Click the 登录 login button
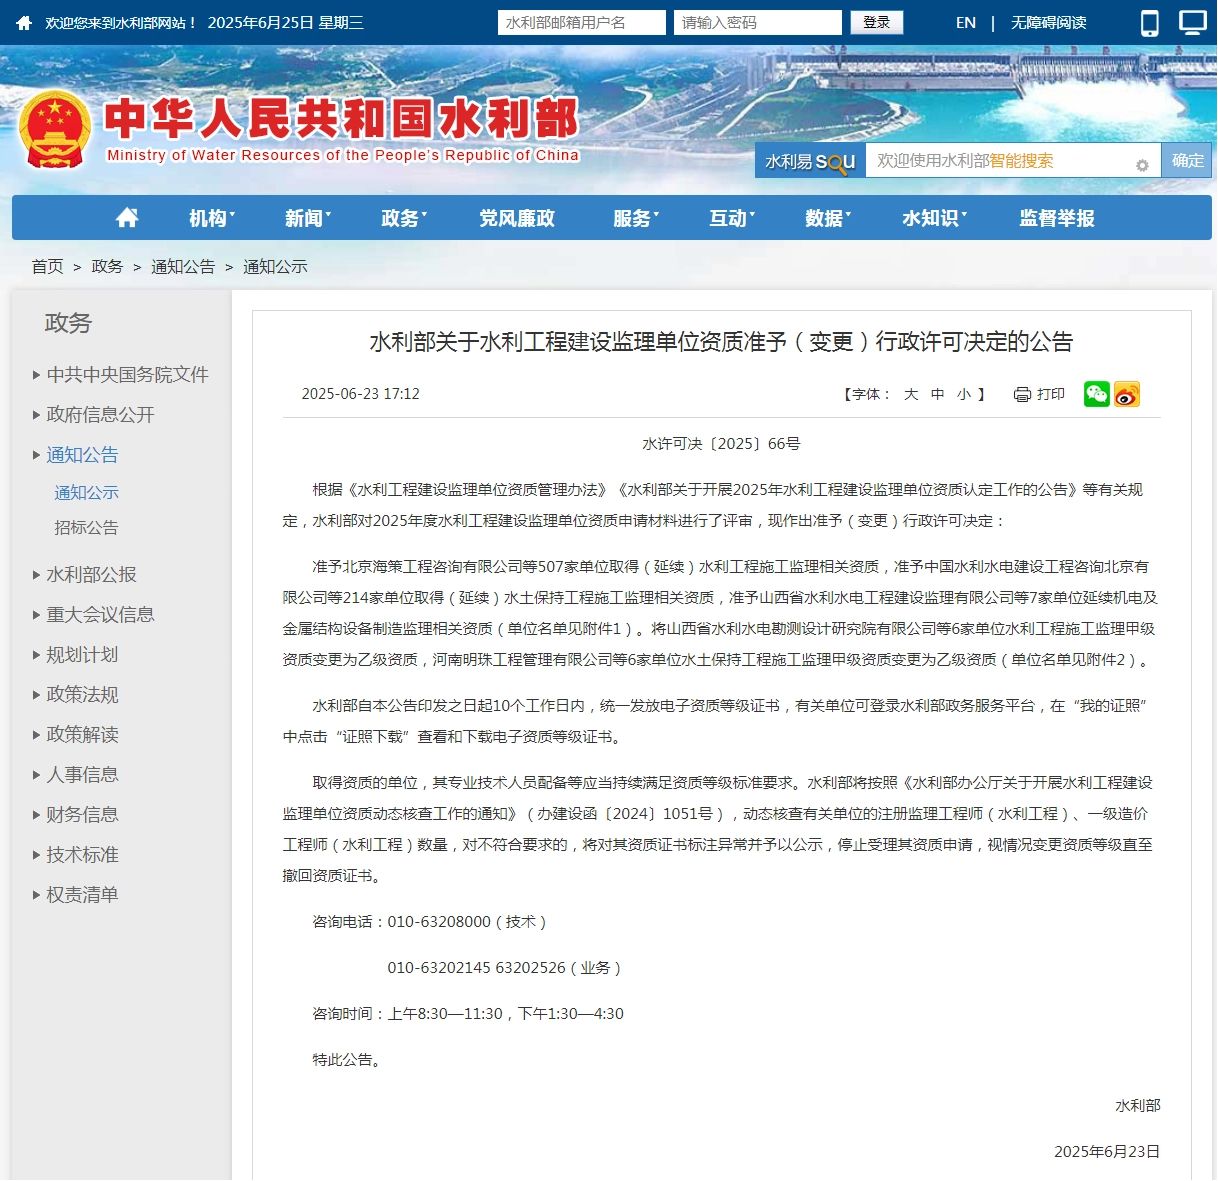 (876, 22)
